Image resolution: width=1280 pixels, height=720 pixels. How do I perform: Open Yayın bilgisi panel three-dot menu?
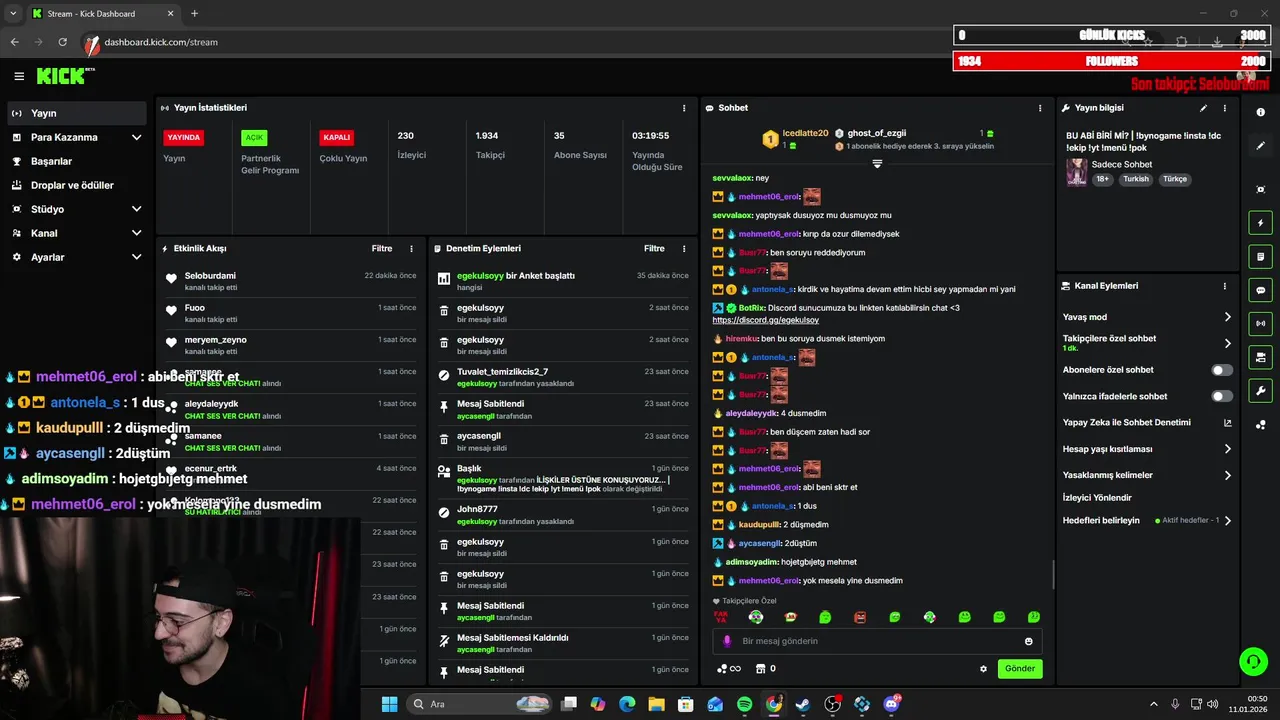coord(1225,108)
